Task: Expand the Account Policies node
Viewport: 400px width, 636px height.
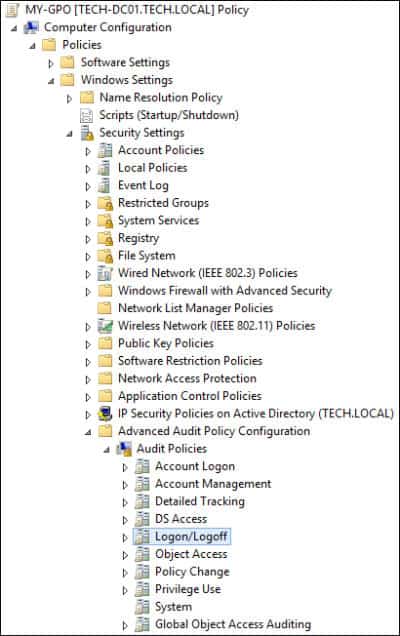Action: click(x=88, y=151)
